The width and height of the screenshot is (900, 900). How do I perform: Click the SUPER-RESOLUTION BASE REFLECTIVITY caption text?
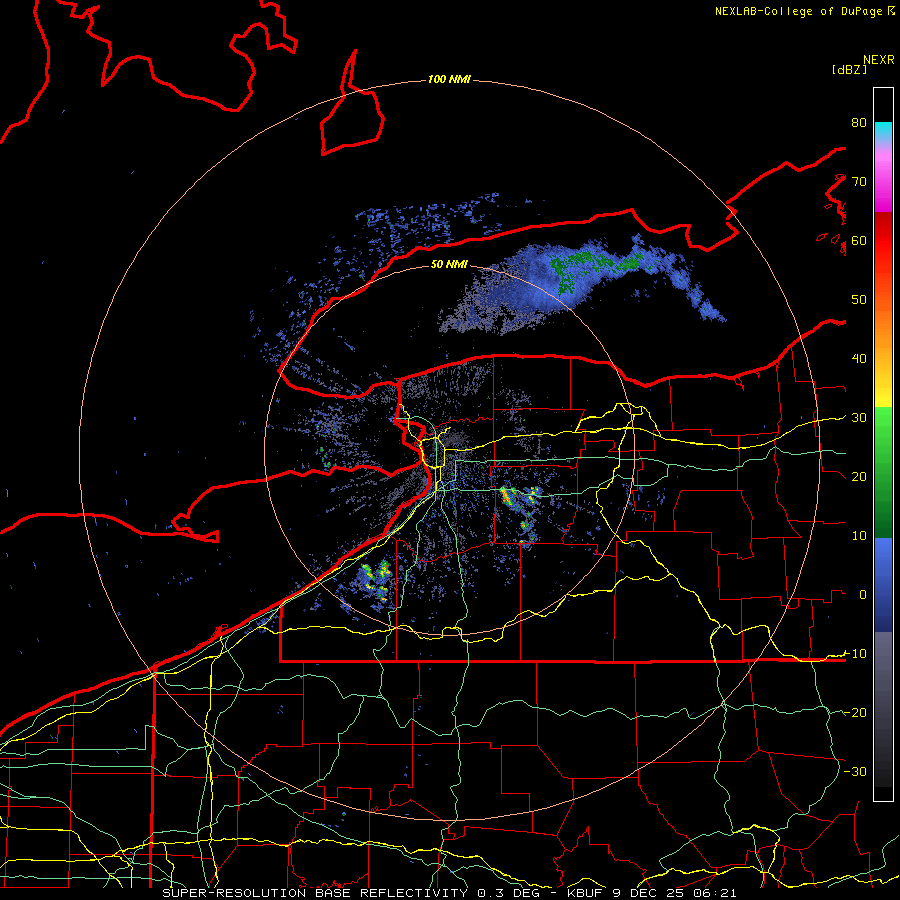[315, 893]
